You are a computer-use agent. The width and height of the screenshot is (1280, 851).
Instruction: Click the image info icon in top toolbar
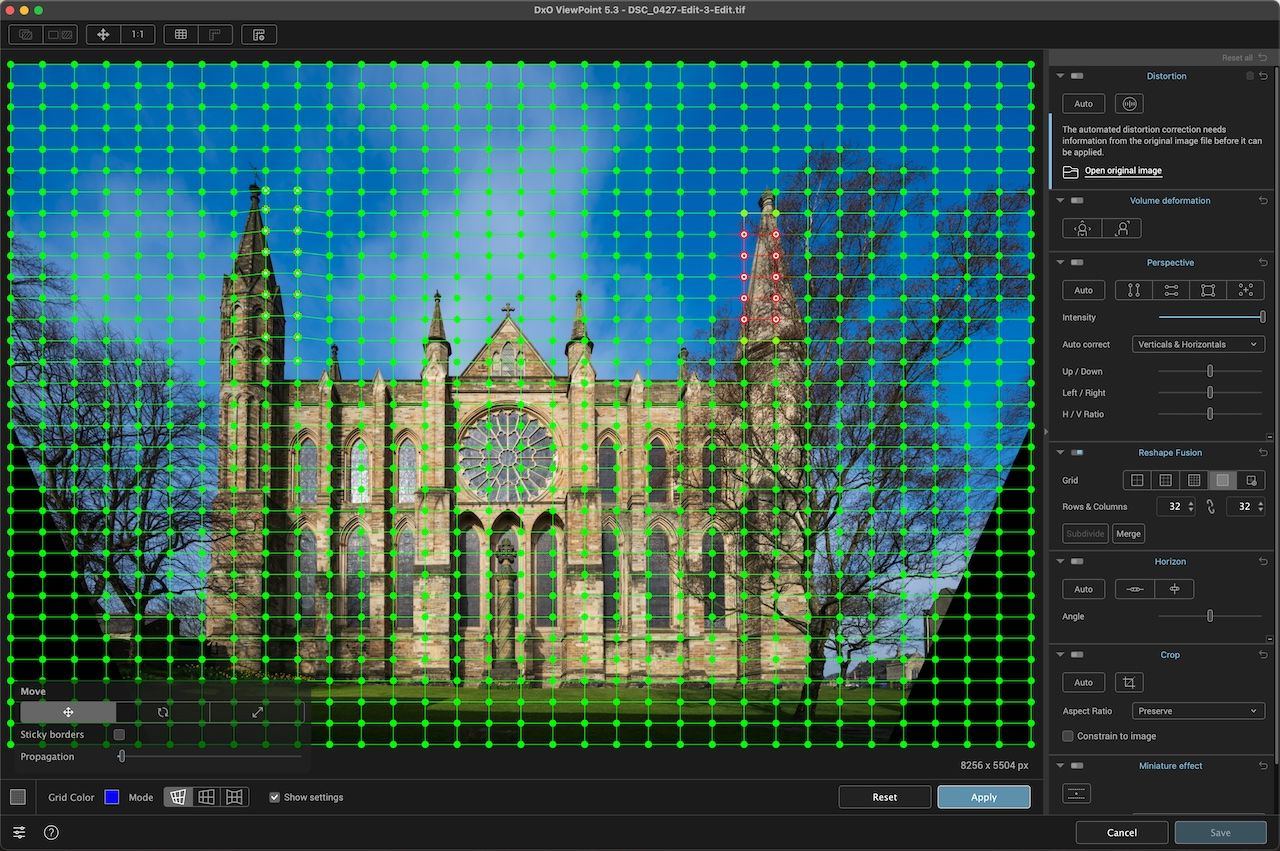[259, 34]
